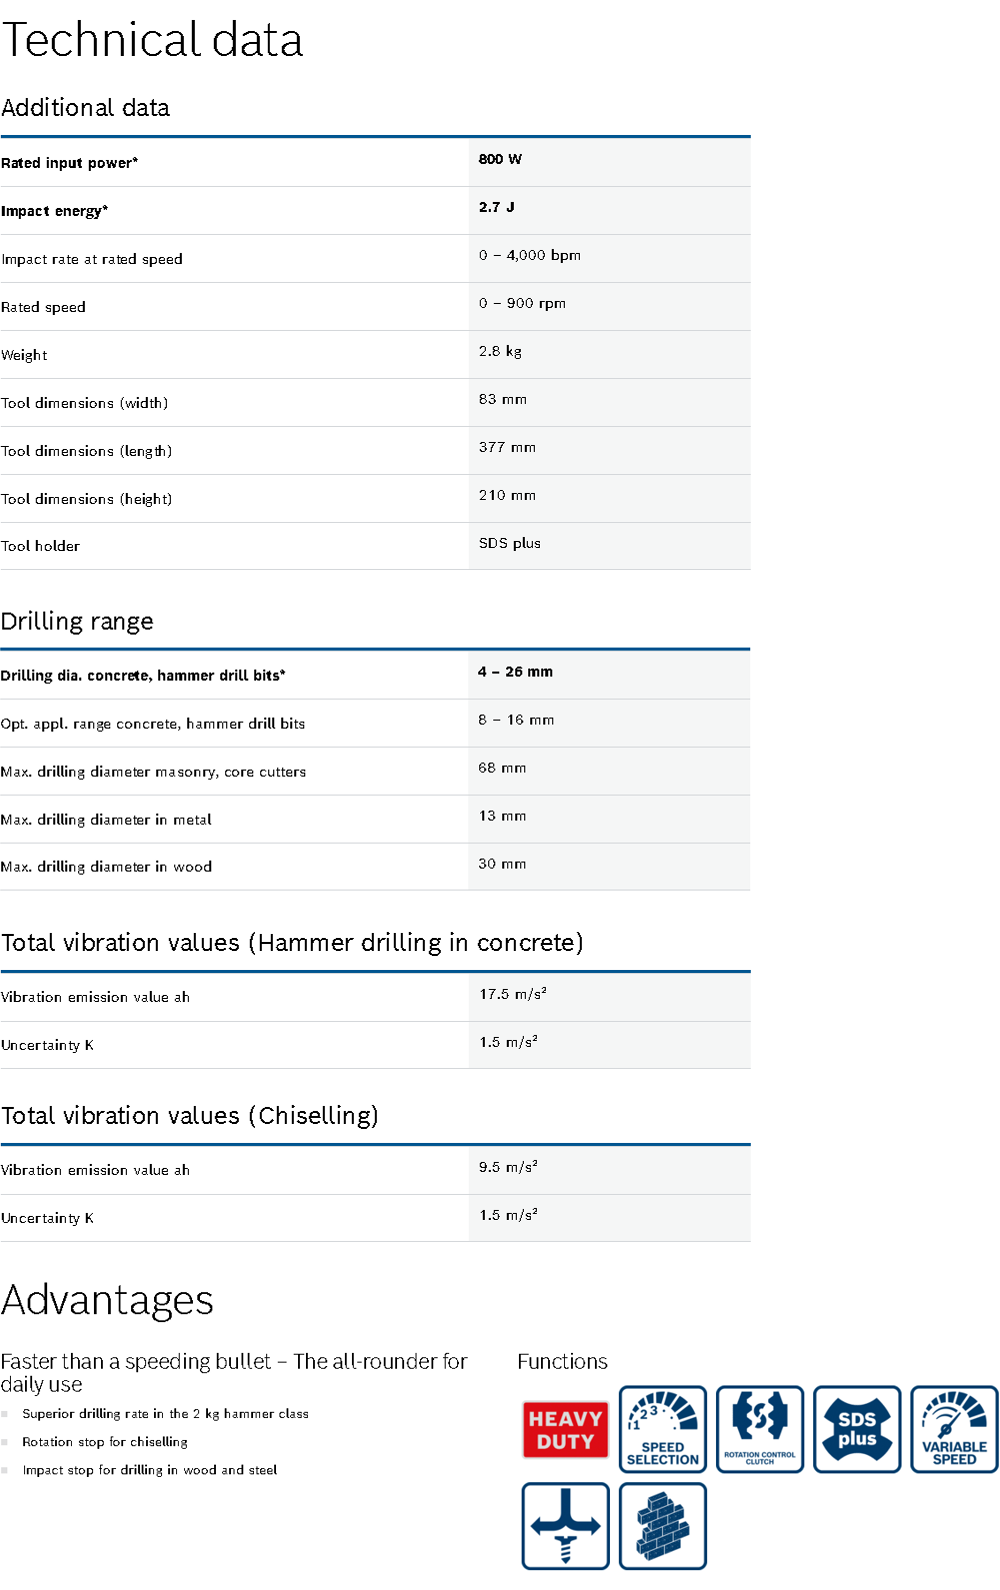Click the Functions heading above the icons
This screenshot has width=1000, height=1590.
(562, 1362)
